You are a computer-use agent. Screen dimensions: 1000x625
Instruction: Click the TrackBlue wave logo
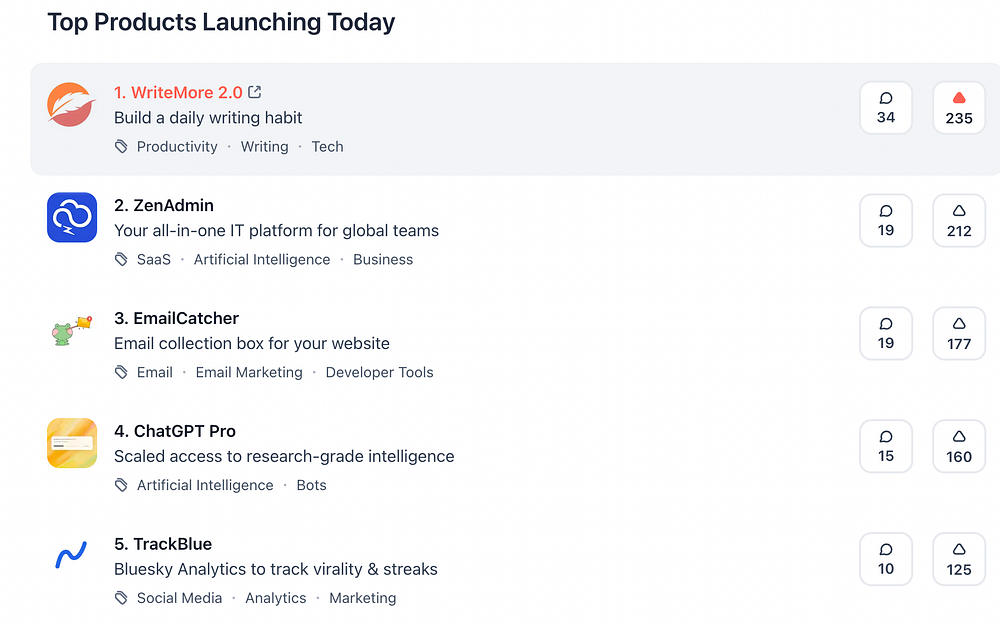[72, 557]
